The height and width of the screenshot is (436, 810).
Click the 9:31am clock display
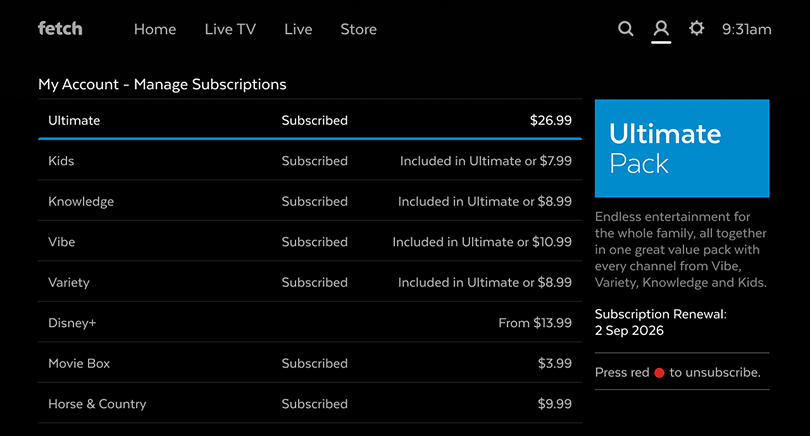(x=746, y=29)
